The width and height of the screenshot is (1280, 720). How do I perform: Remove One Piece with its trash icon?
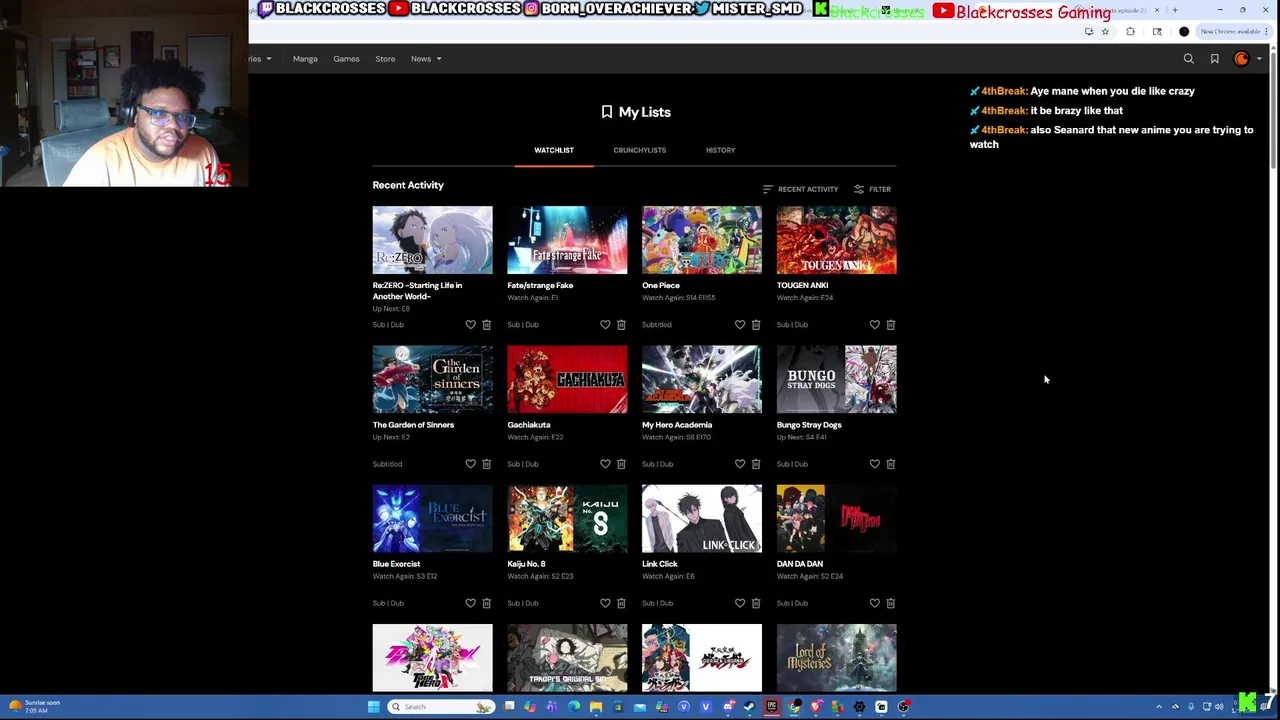(756, 325)
